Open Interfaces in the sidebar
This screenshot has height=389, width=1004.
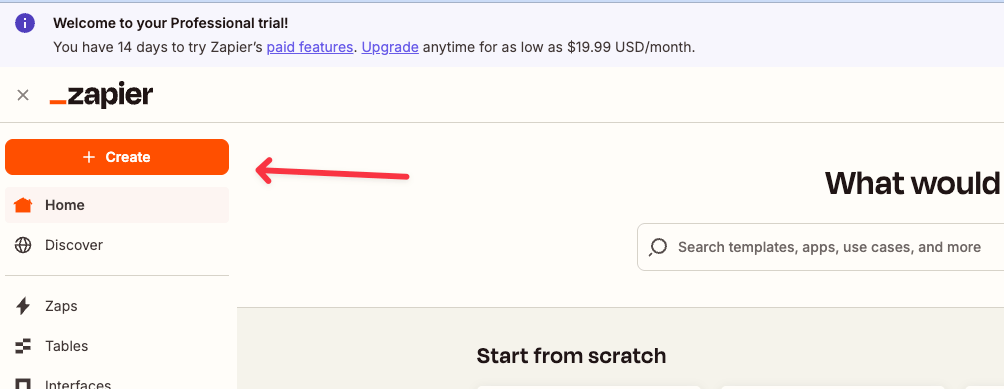pyautogui.click(x=117, y=383)
